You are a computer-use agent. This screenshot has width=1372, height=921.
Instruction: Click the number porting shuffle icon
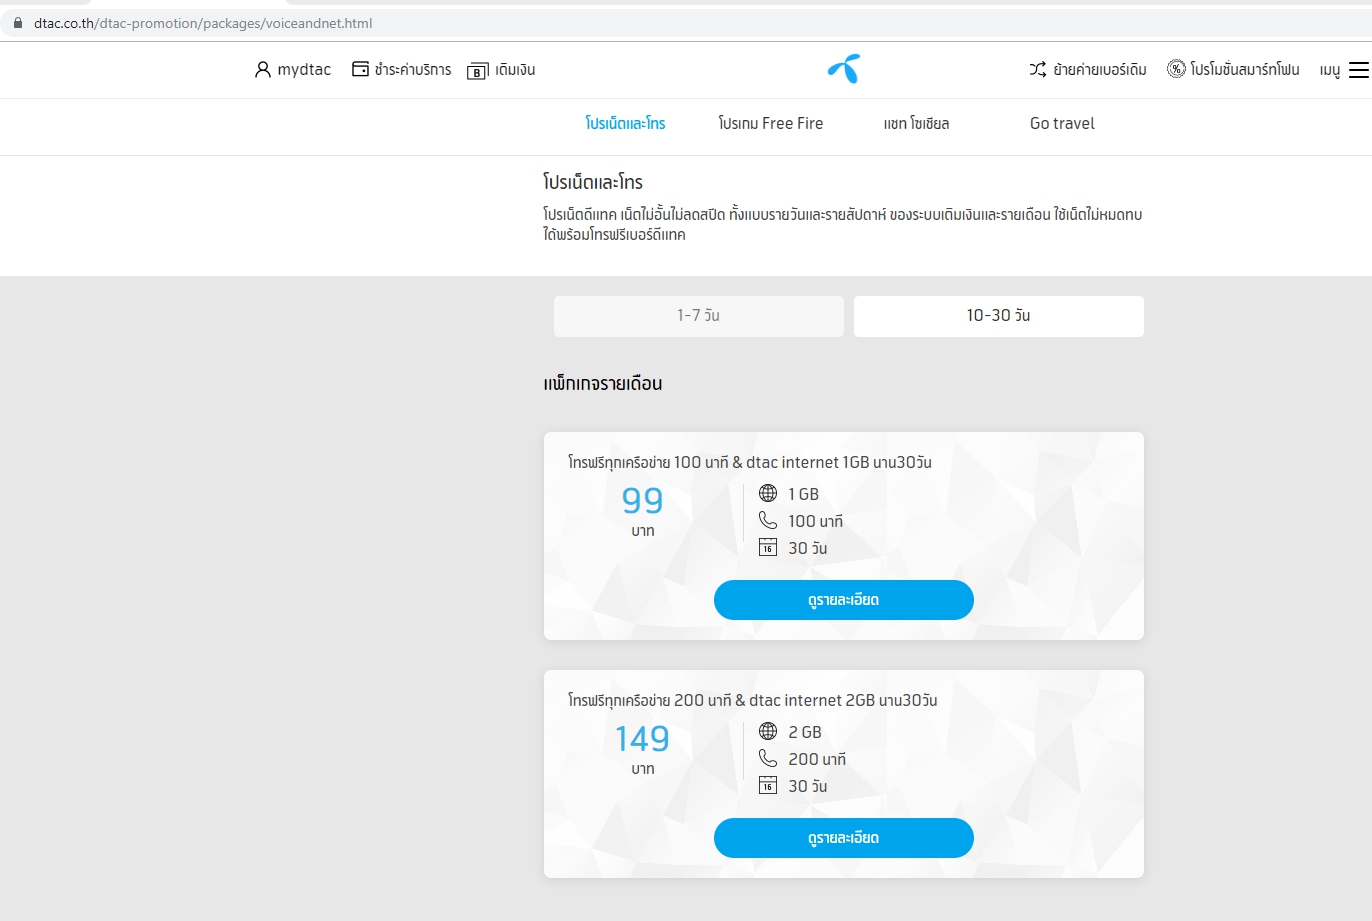pyautogui.click(x=1038, y=69)
